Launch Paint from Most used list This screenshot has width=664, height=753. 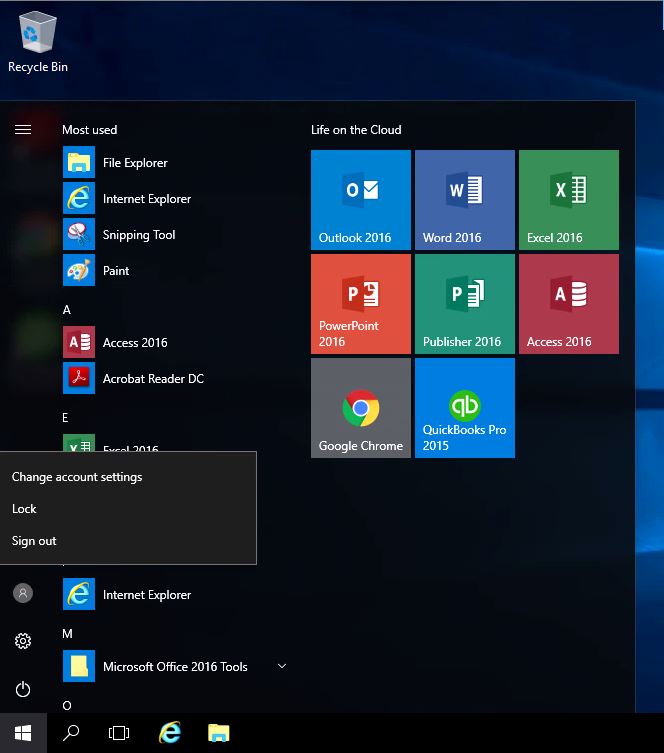click(x=175, y=270)
